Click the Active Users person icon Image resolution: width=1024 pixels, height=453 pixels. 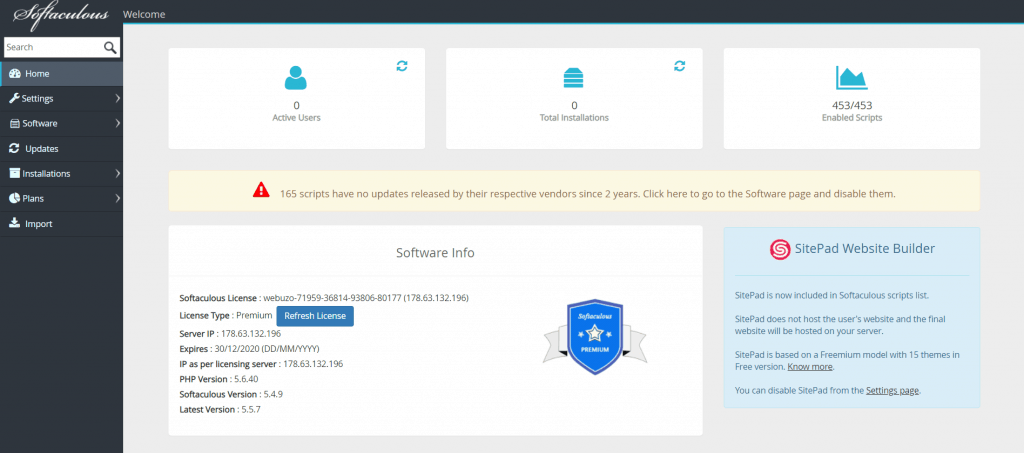(x=296, y=78)
